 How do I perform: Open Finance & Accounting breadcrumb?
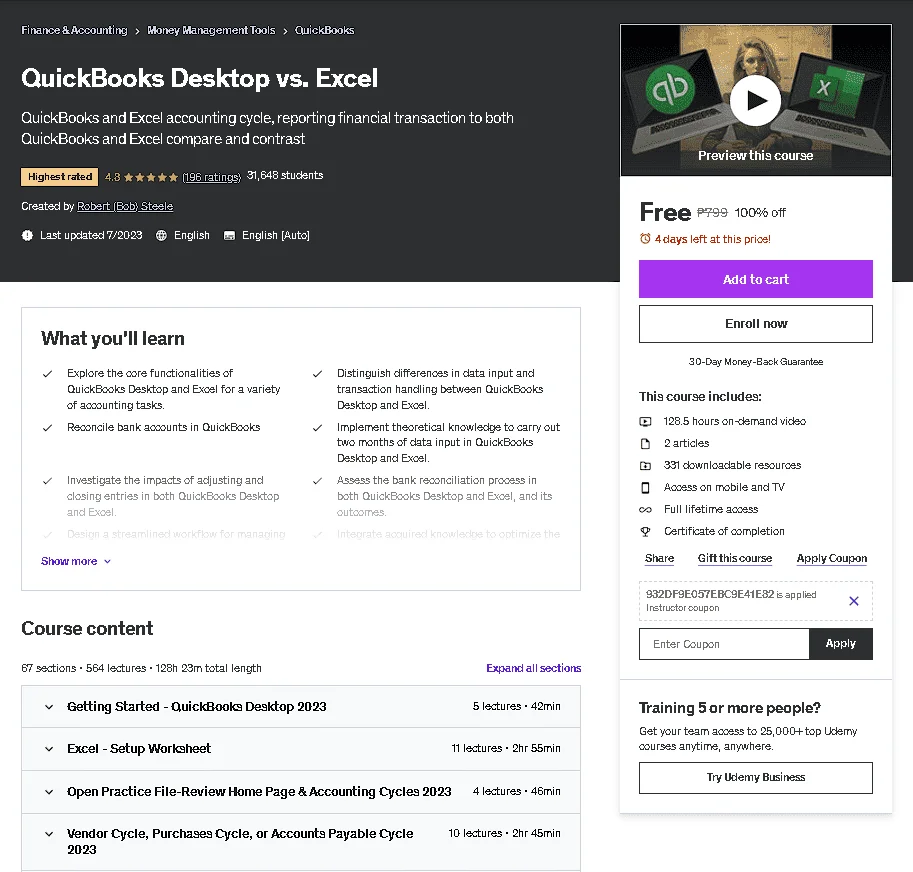(74, 30)
